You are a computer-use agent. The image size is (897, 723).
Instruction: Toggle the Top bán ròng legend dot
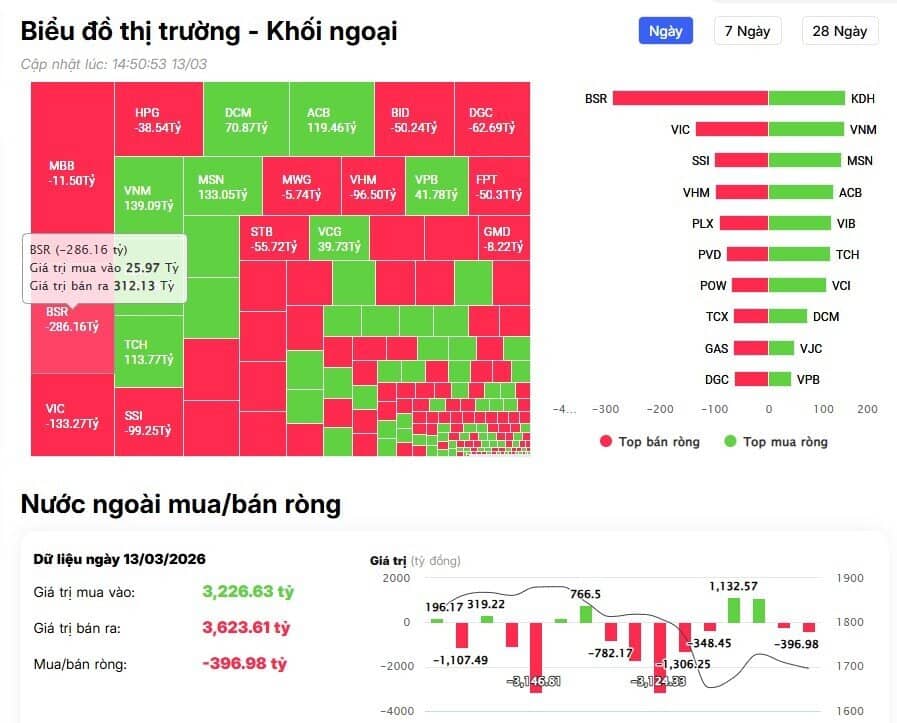coord(605,441)
